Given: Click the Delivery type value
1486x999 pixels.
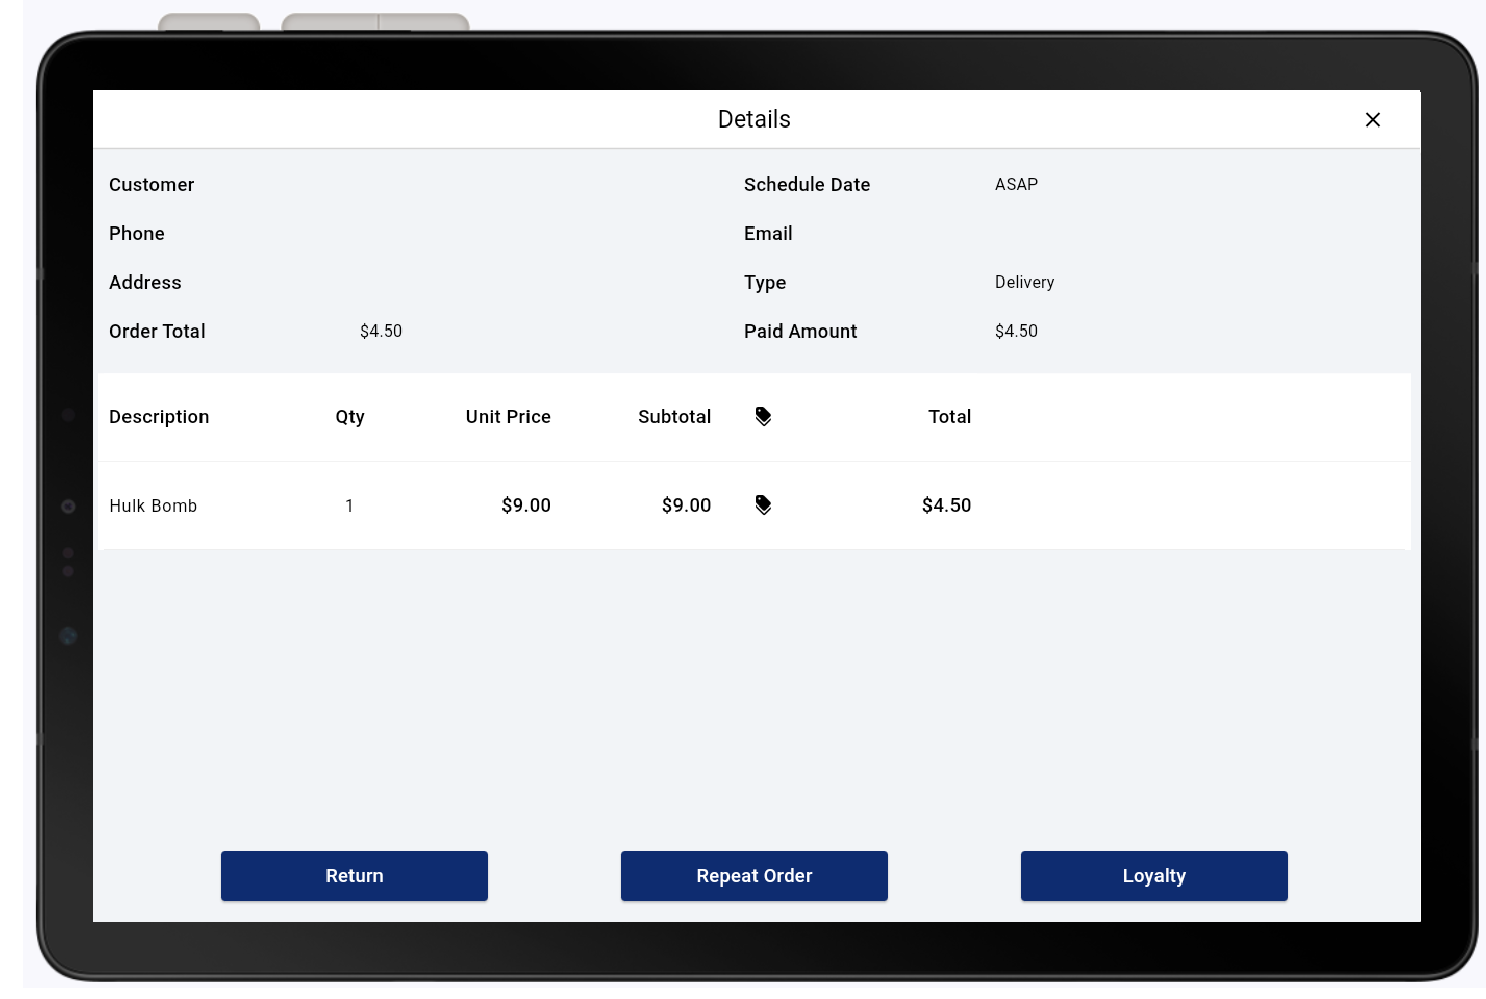Looking at the screenshot, I should [1024, 282].
